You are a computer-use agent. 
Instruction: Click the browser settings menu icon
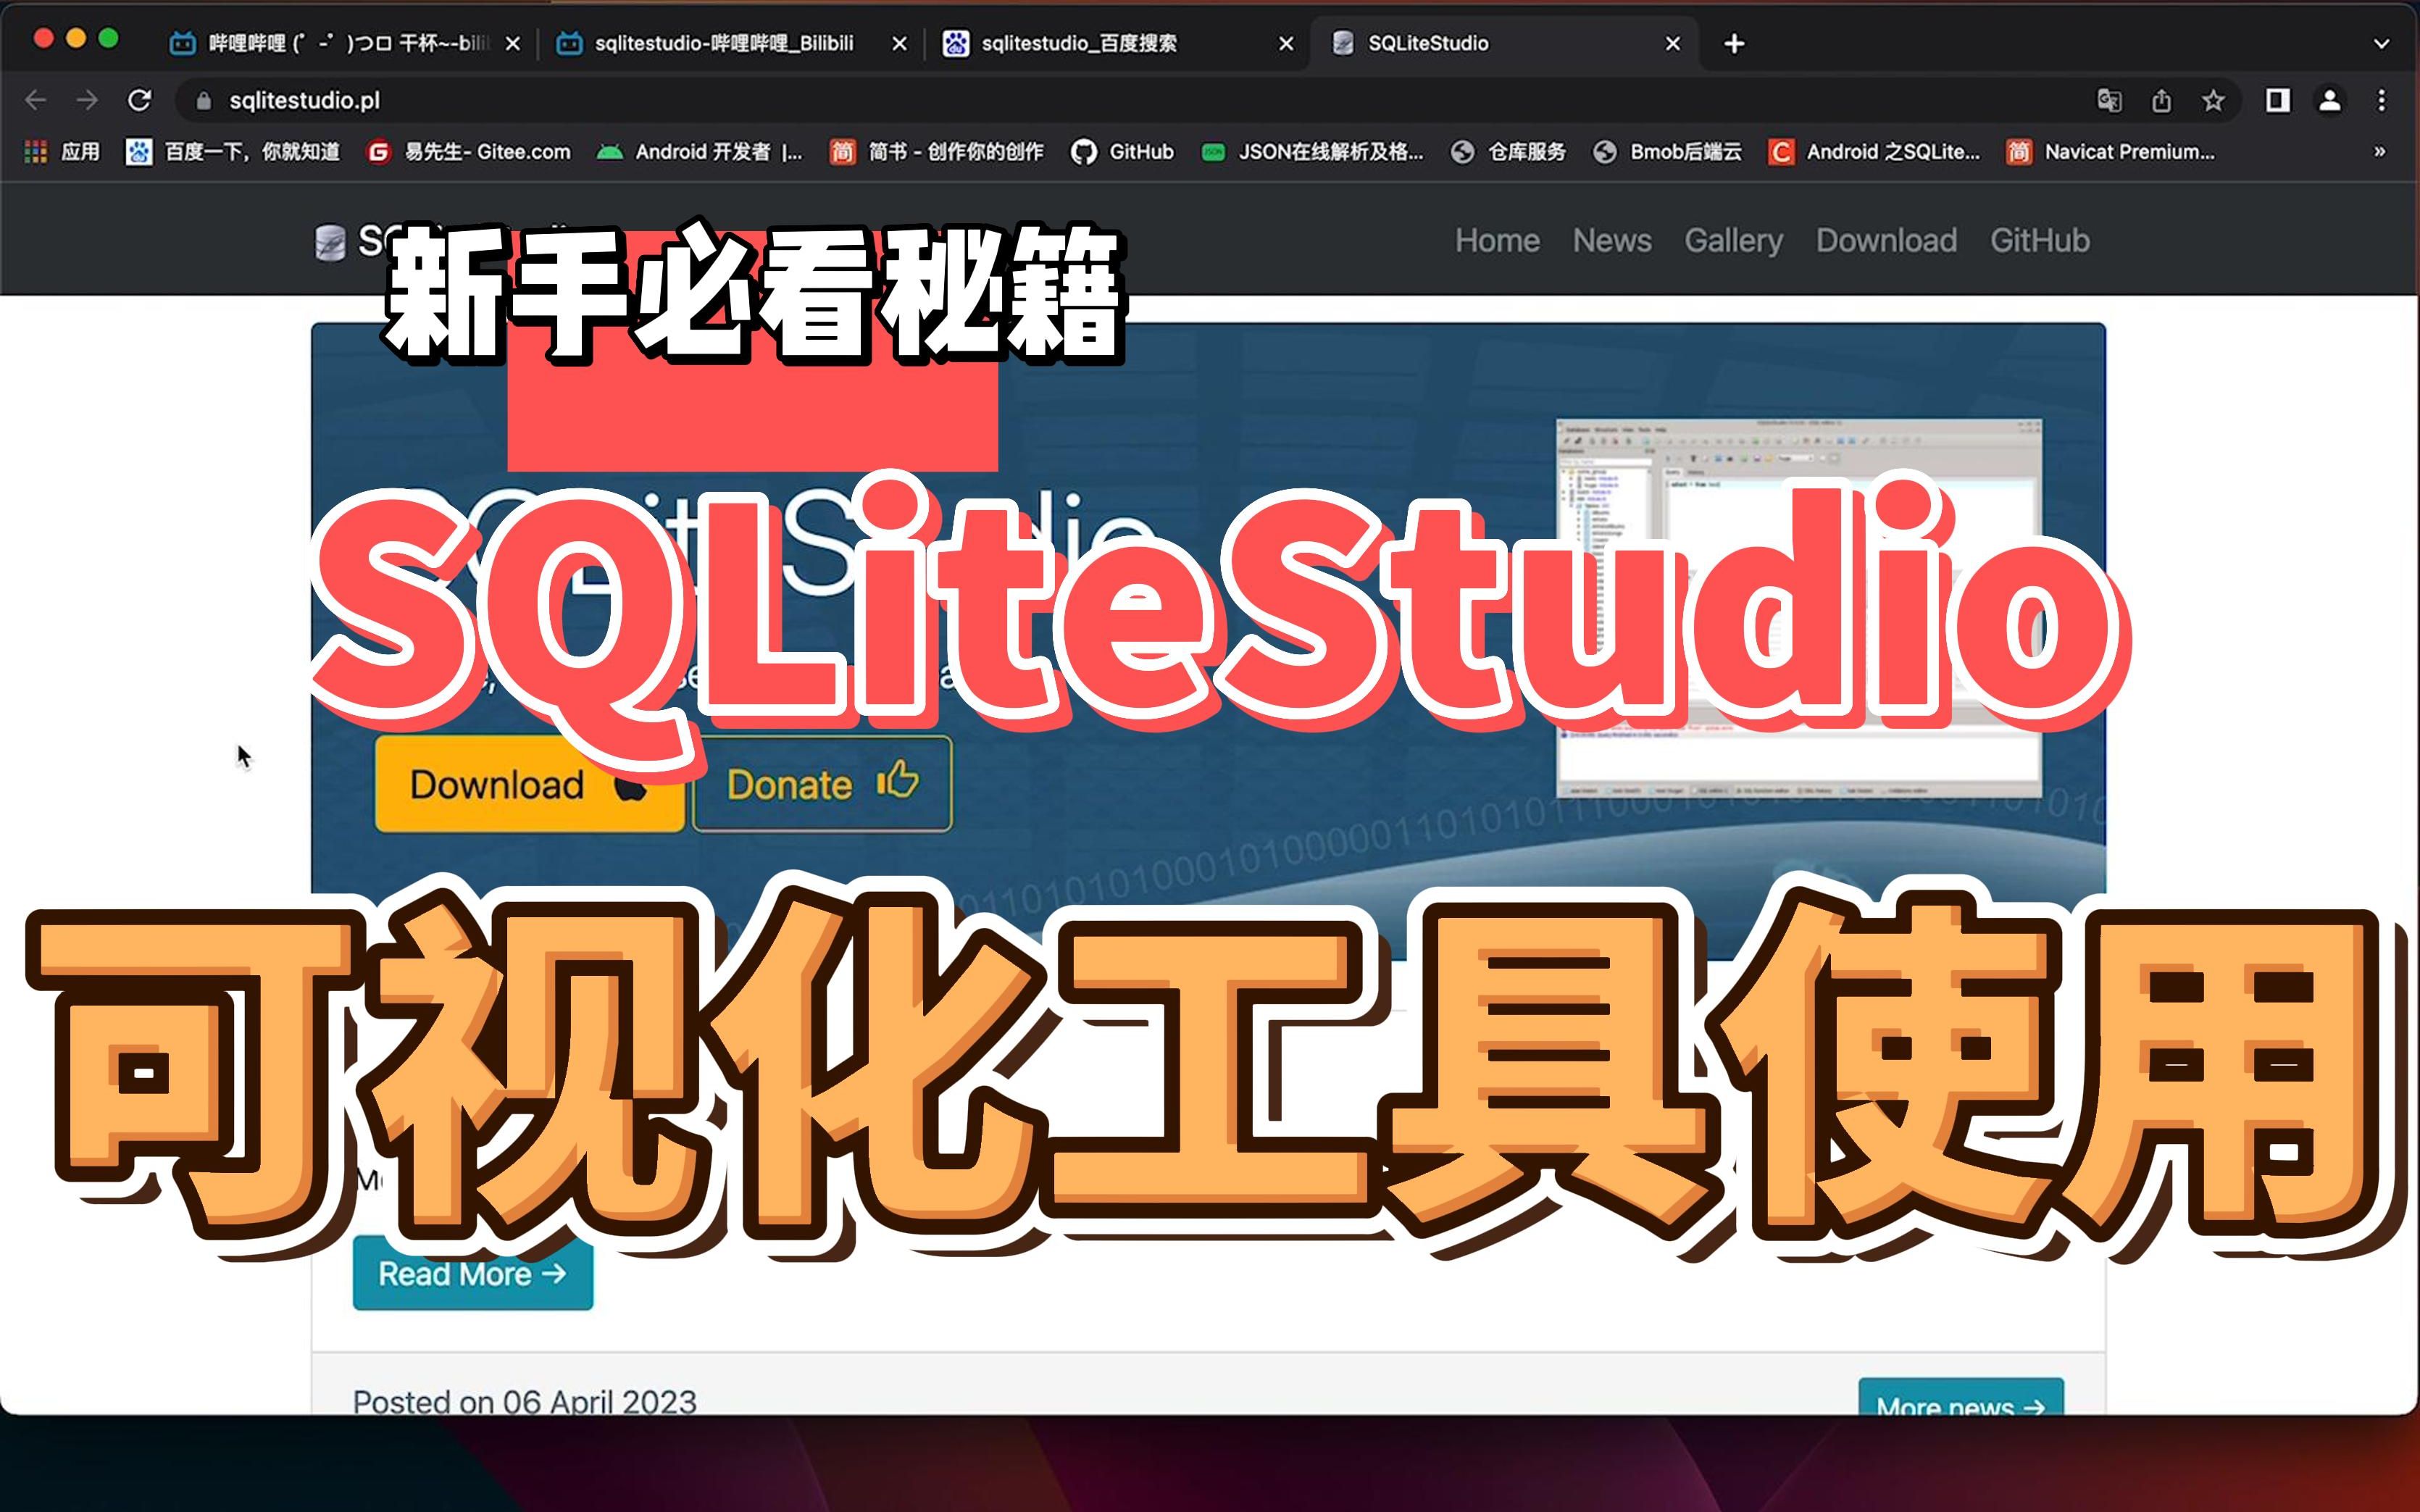pyautogui.click(x=2387, y=101)
